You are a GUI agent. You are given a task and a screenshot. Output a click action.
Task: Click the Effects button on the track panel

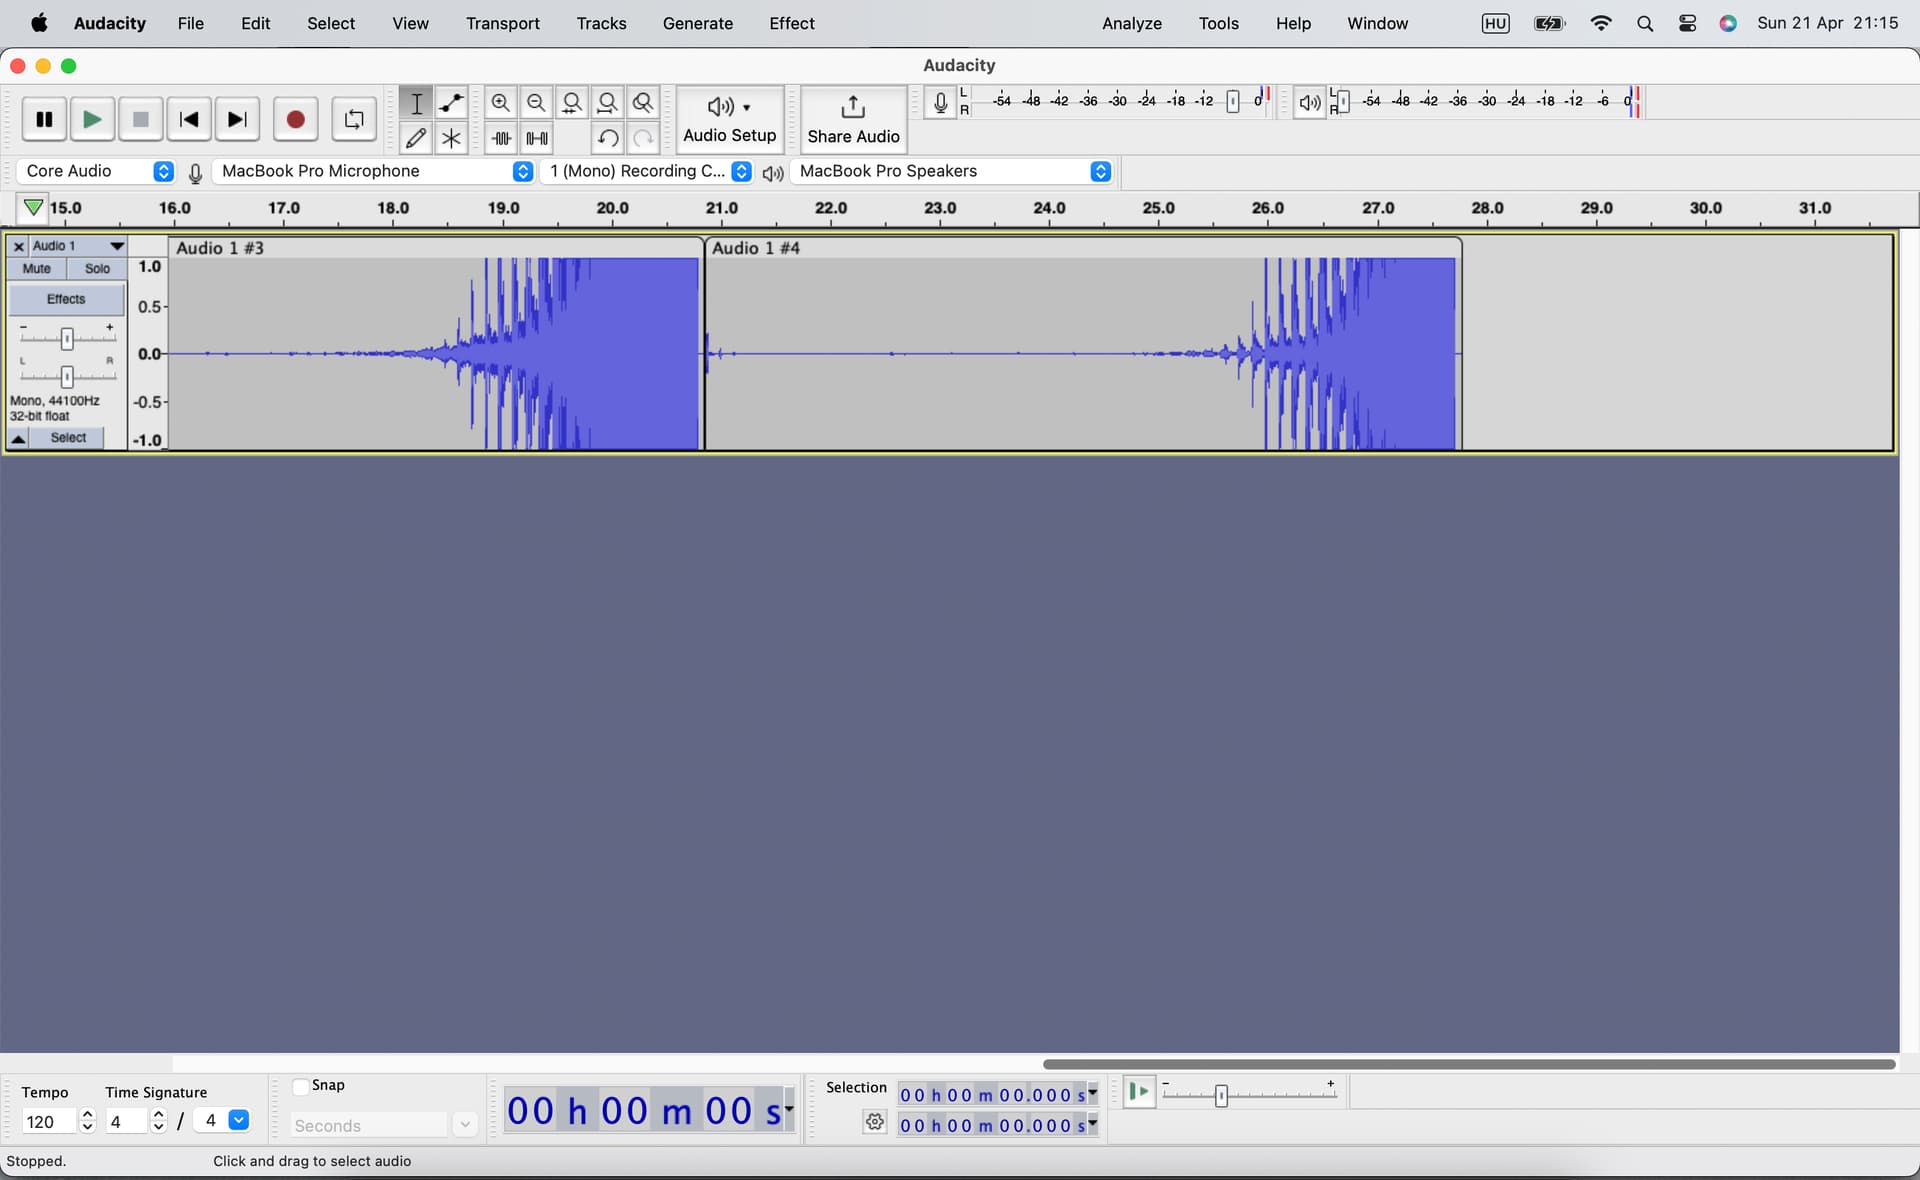[65, 298]
